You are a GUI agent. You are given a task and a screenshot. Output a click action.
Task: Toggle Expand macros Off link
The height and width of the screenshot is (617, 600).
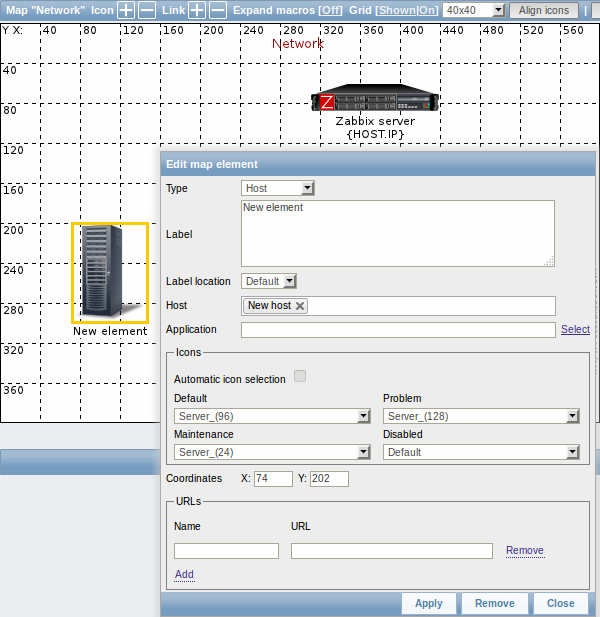pyautogui.click(x=330, y=10)
